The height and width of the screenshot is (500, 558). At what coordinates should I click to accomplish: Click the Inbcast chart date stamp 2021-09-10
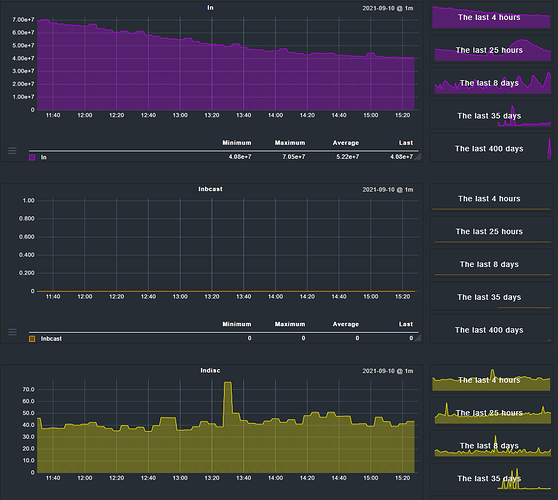tap(388, 190)
